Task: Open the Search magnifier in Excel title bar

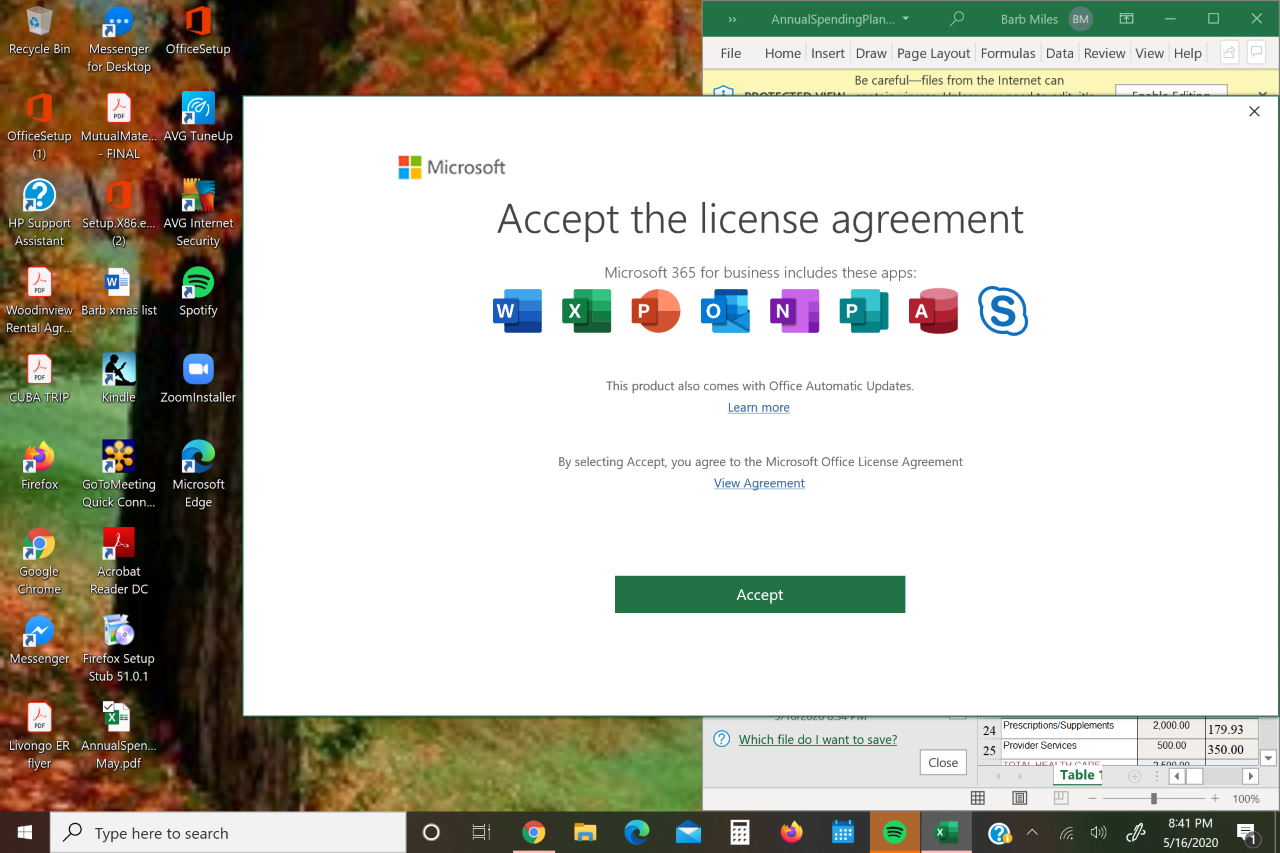Action: point(957,19)
